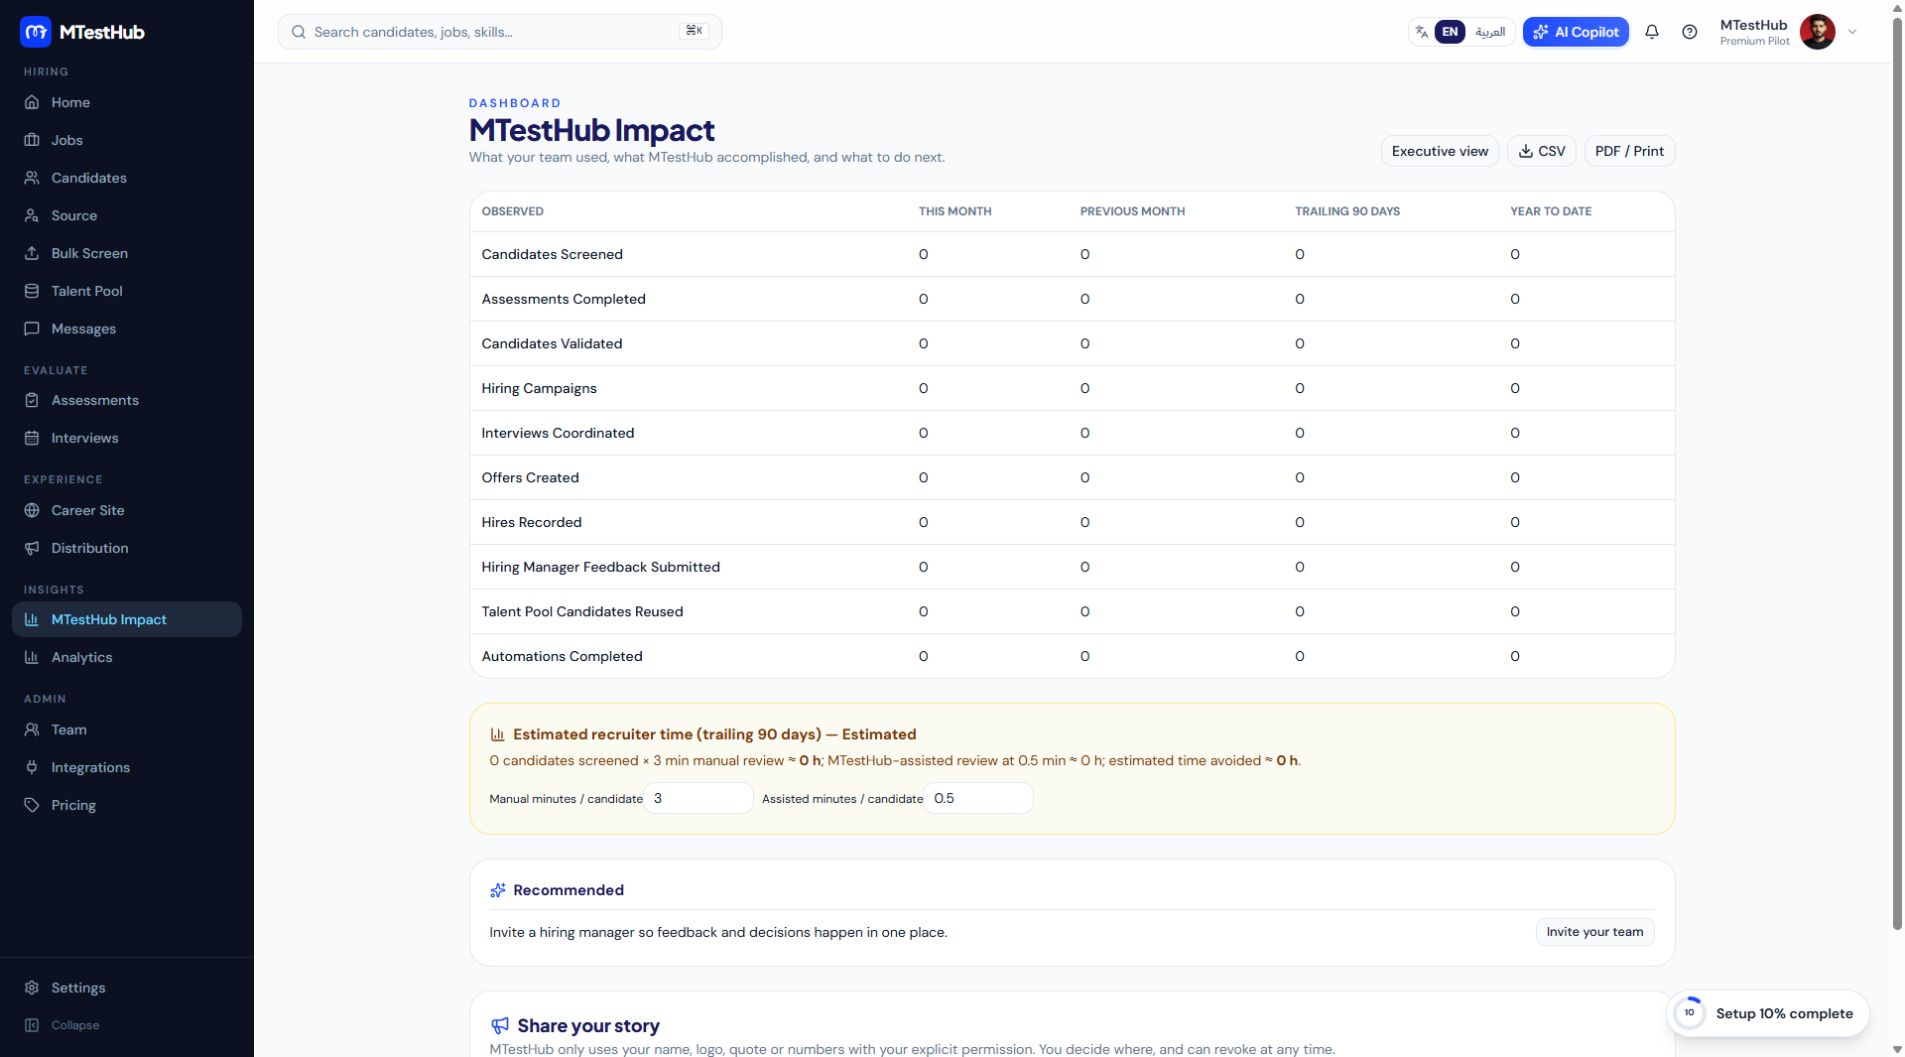Screen dimensions: 1905x1057
Task: Open the help question-mark icon
Action: pos(1689,32)
